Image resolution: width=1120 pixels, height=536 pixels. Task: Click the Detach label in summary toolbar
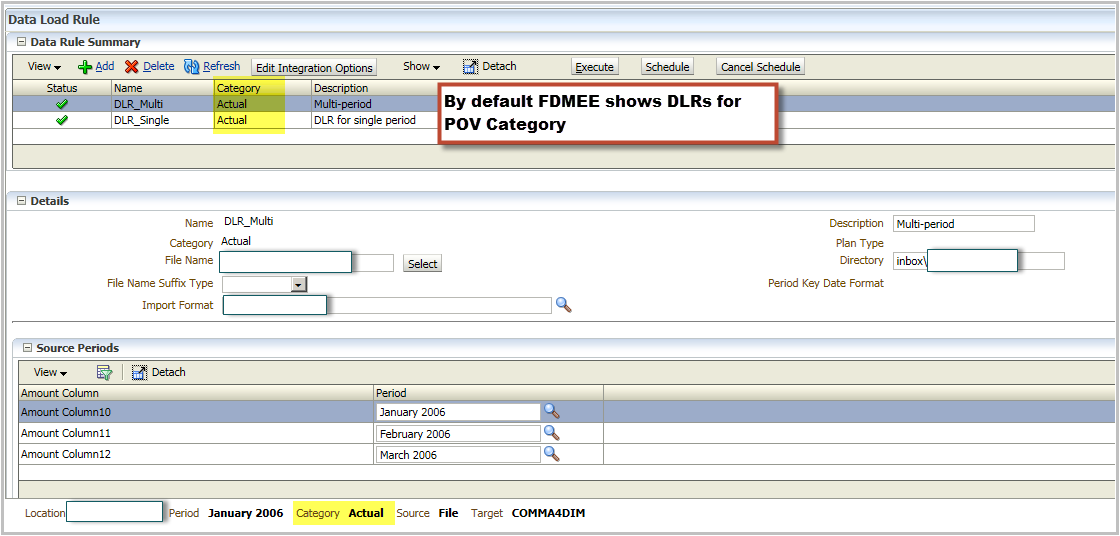click(499, 66)
